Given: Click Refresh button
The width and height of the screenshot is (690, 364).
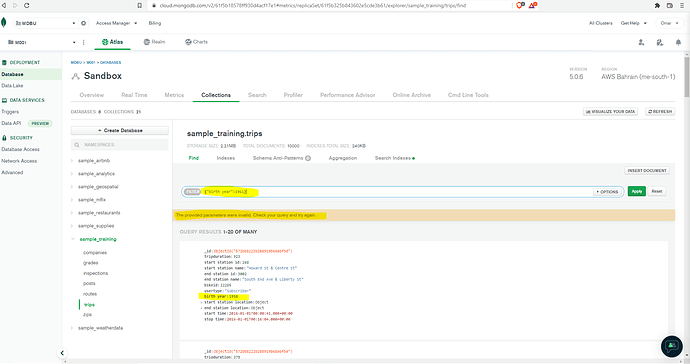Looking at the screenshot, I should tap(660, 112).
